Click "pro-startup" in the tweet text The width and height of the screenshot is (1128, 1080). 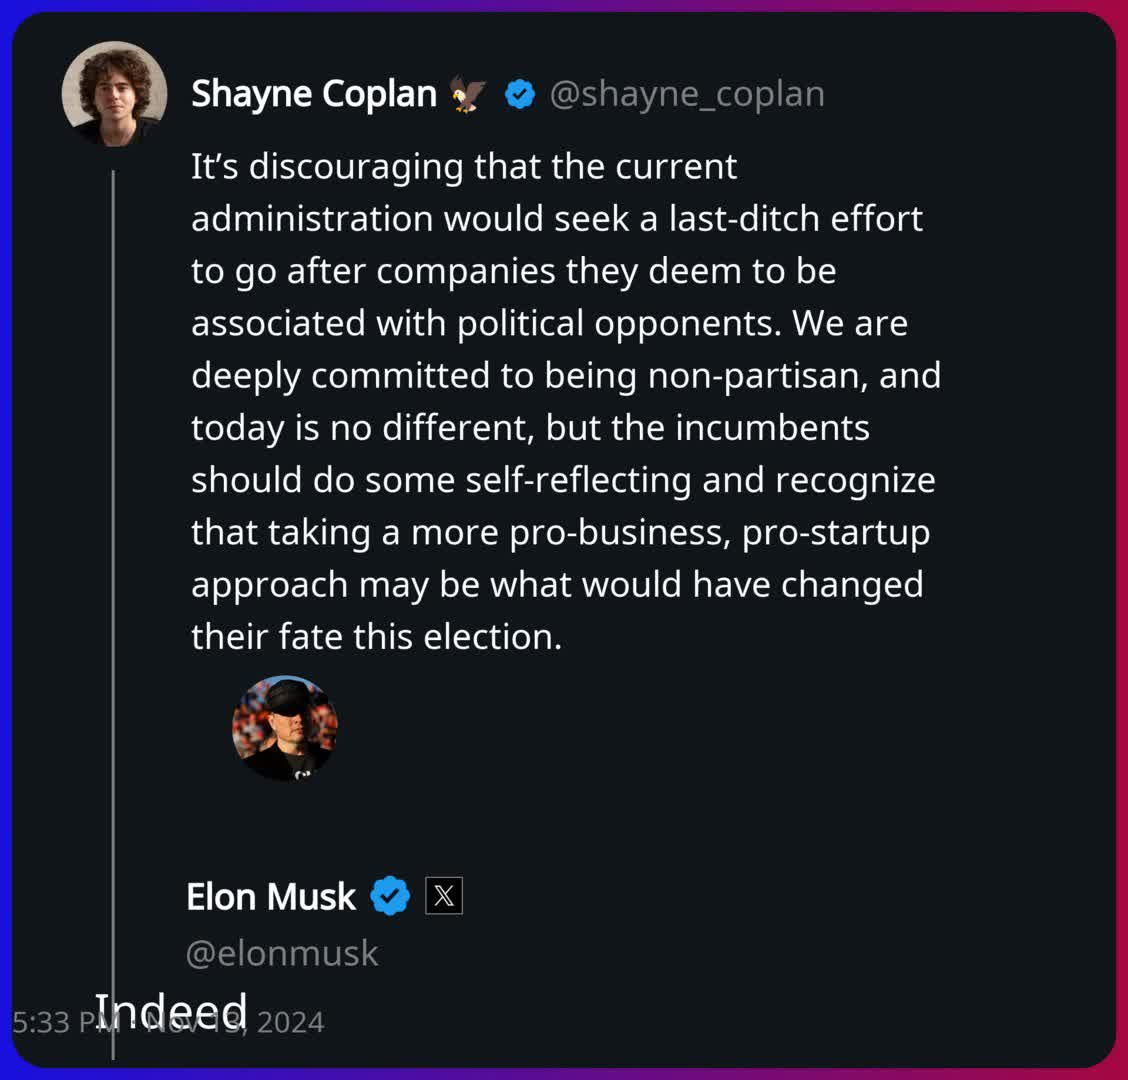(x=836, y=532)
